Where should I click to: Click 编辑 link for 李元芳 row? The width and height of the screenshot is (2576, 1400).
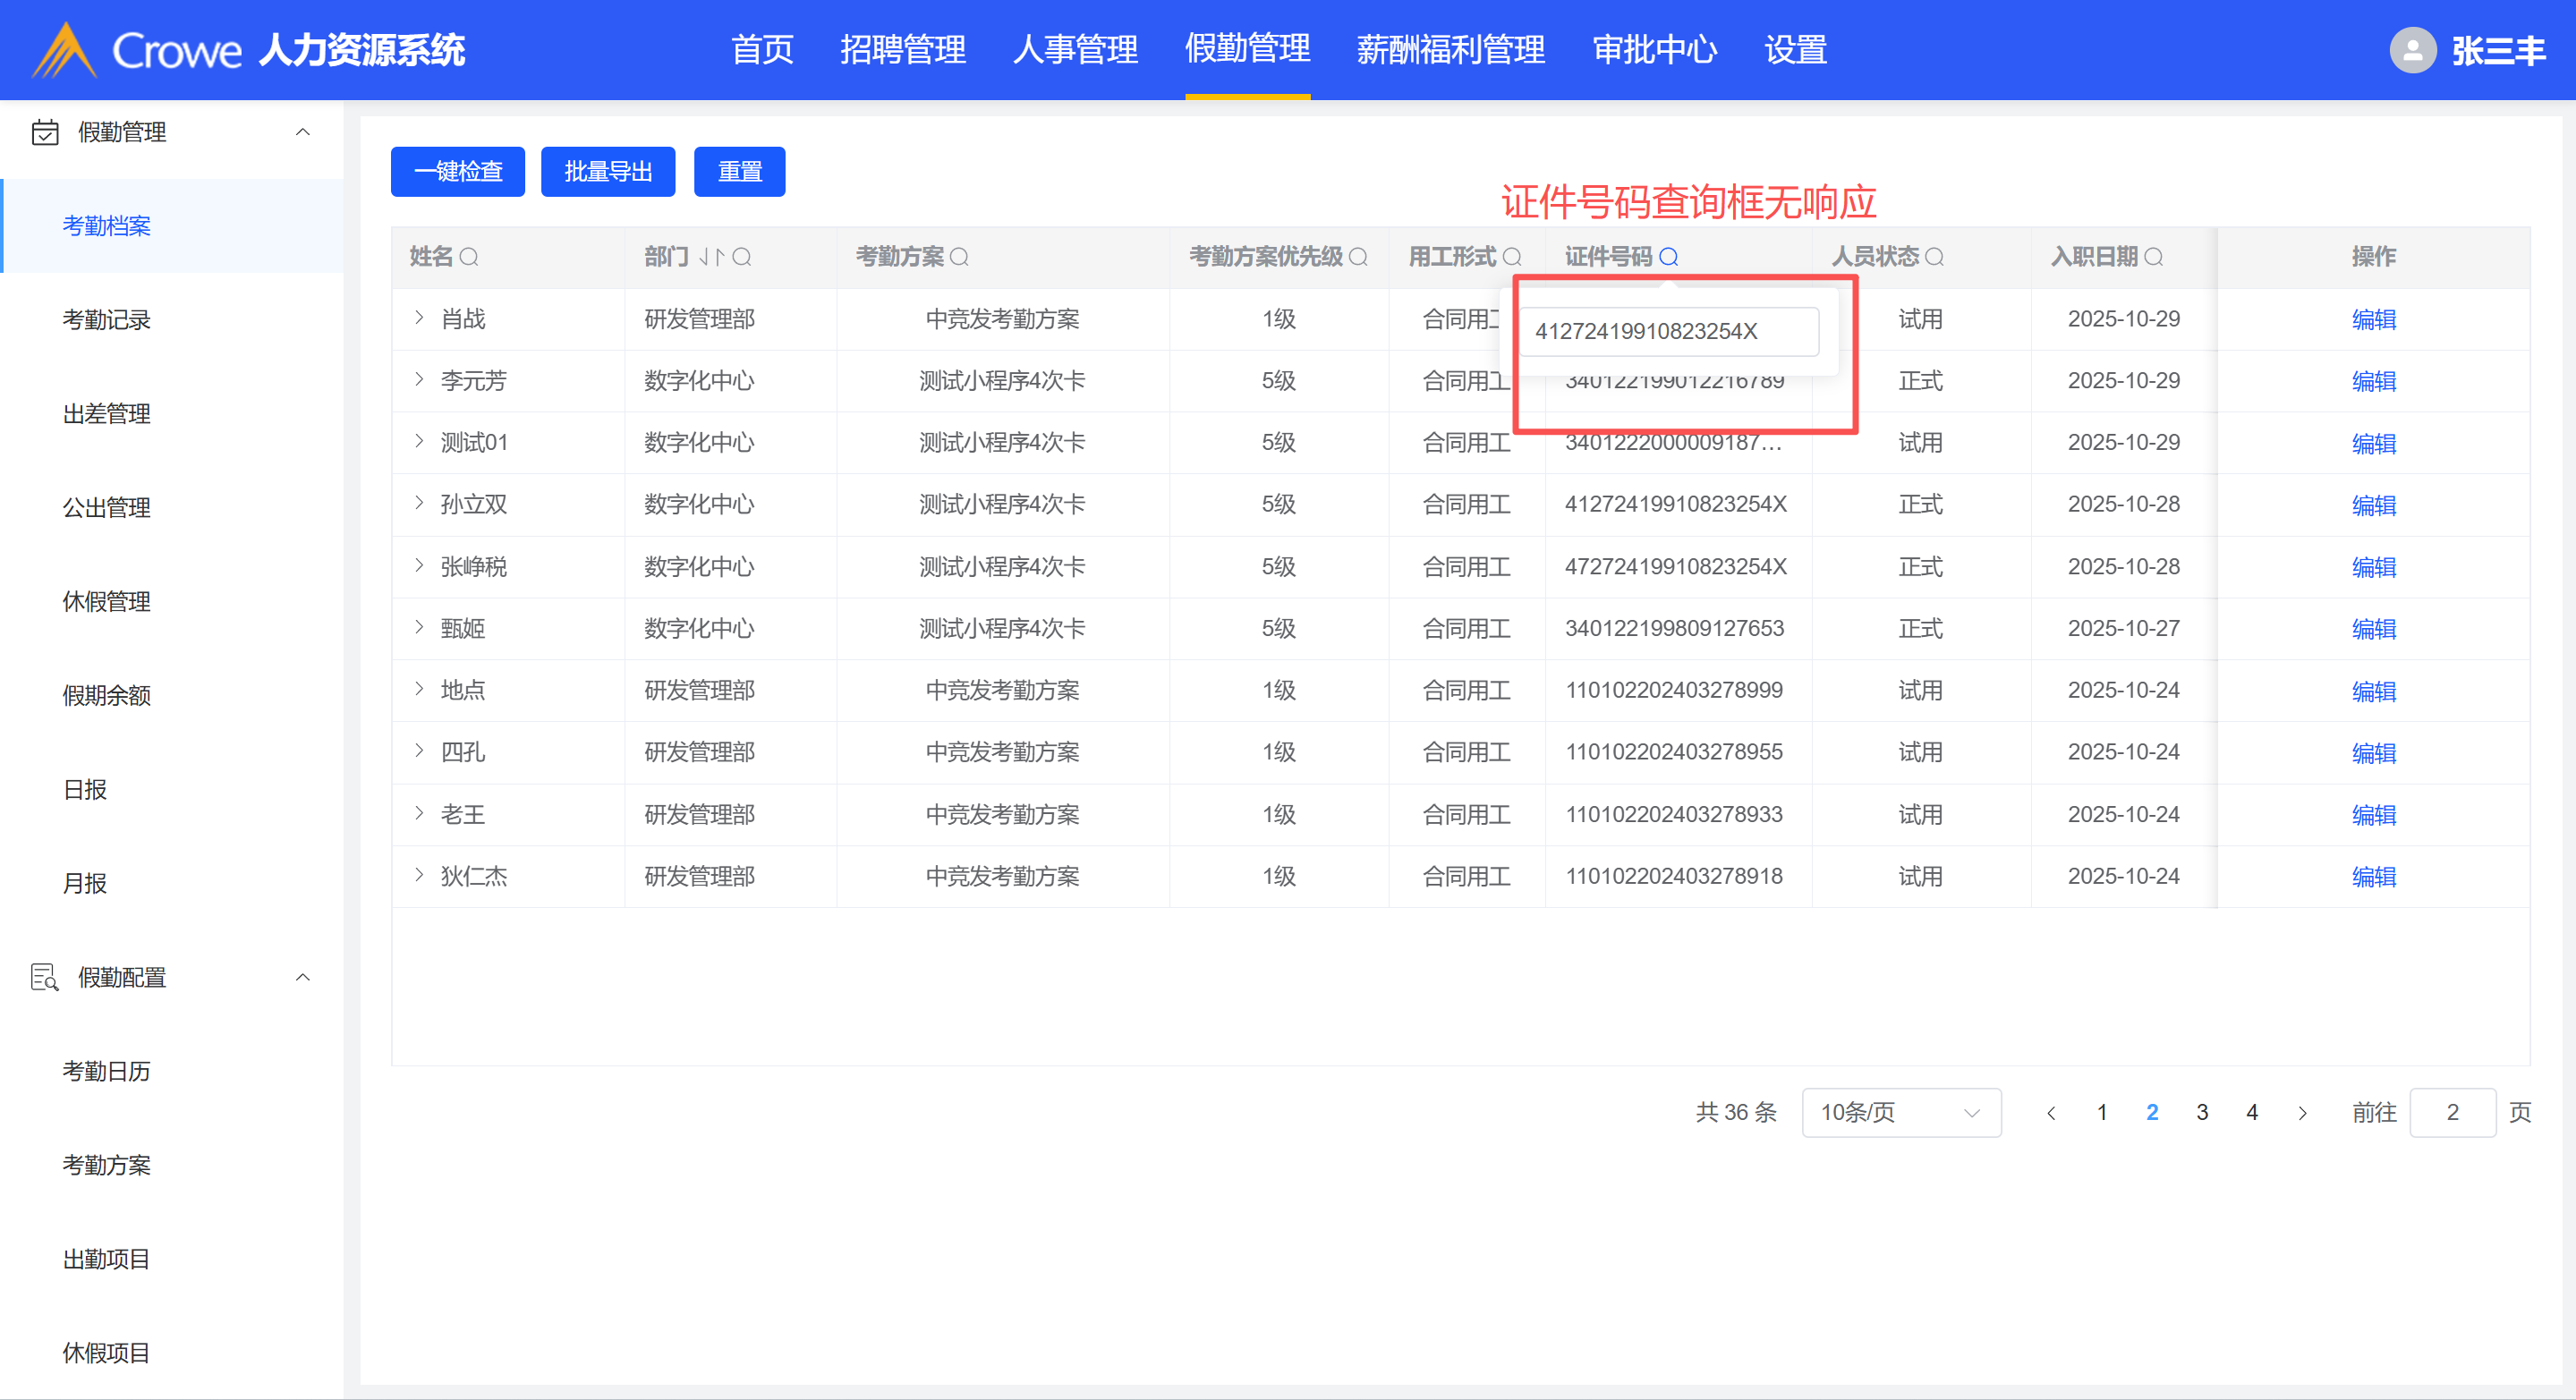pos(2373,381)
